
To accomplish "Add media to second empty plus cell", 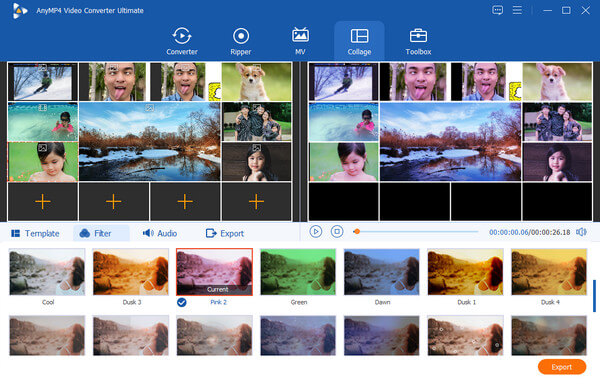I will [114, 201].
